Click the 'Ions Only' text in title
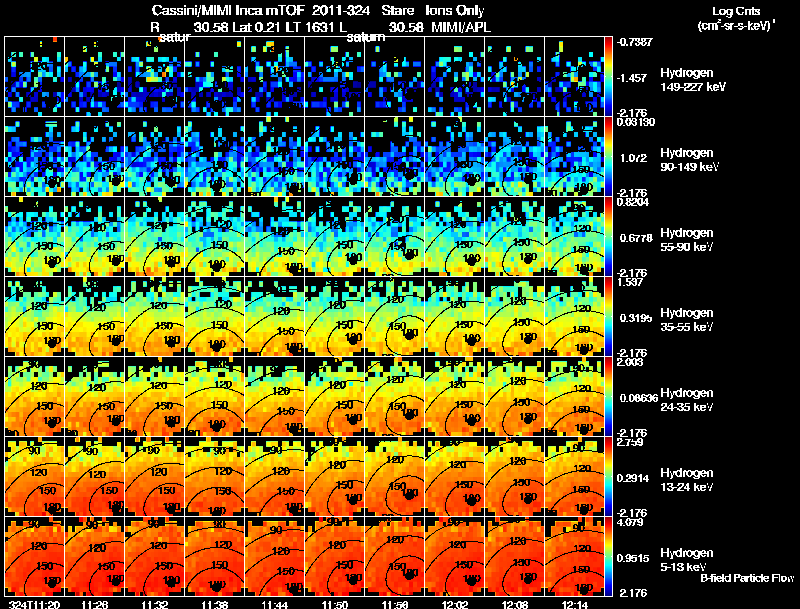 (x=455, y=10)
